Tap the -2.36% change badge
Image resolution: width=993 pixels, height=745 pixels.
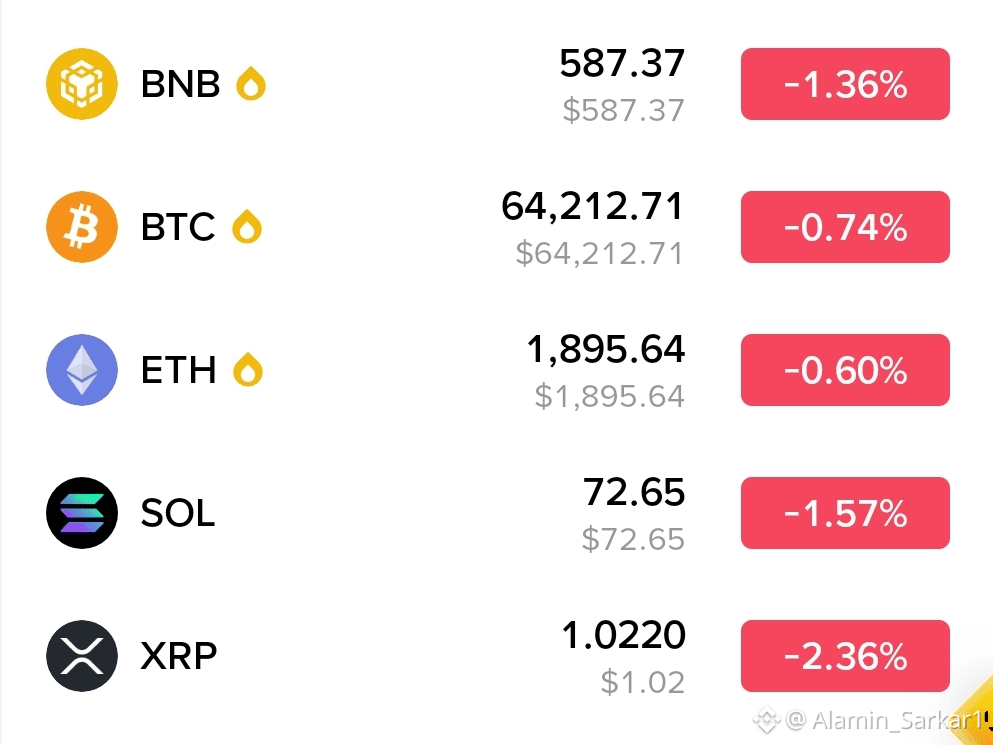pos(845,656)
